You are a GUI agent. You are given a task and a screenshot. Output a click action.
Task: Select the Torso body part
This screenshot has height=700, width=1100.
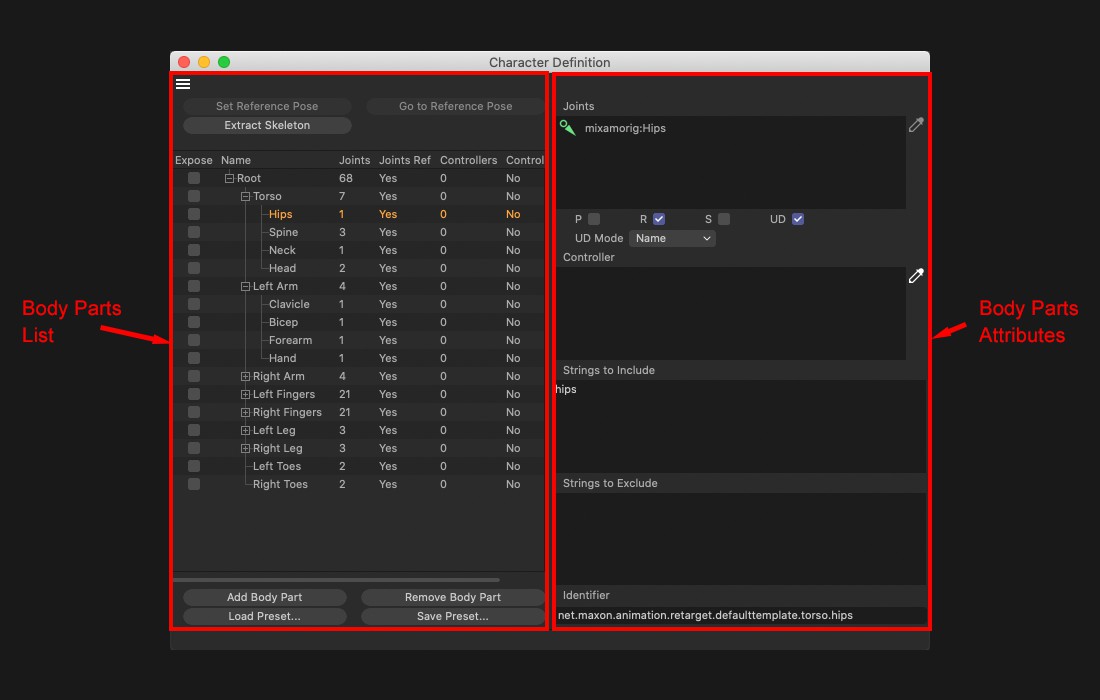267,196
